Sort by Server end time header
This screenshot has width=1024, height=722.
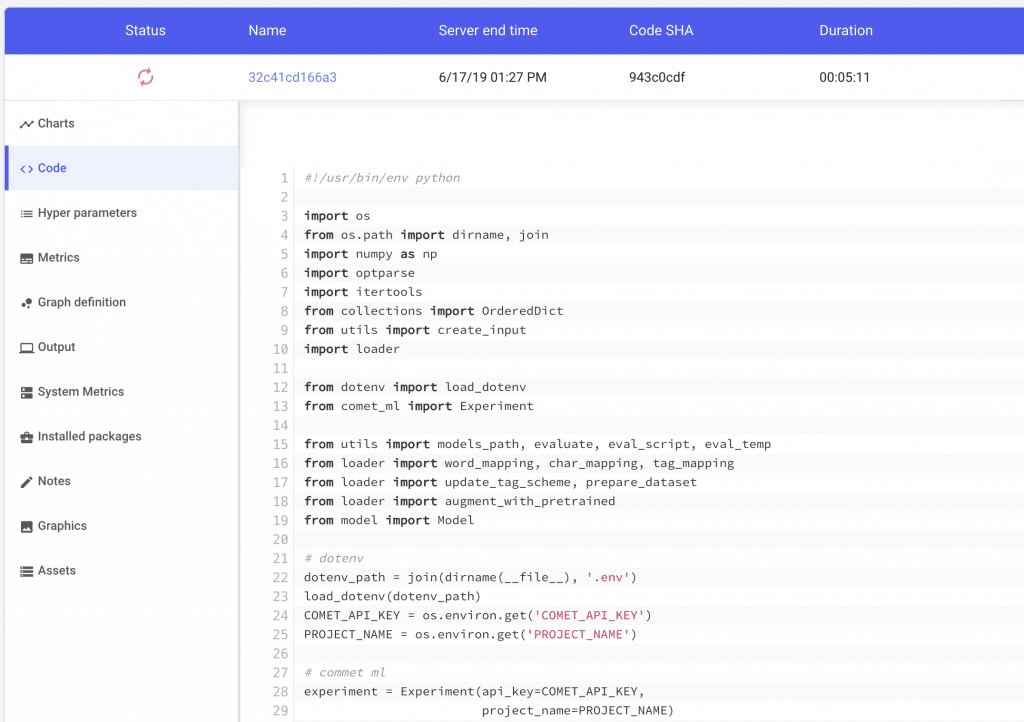tap(488, 30)
